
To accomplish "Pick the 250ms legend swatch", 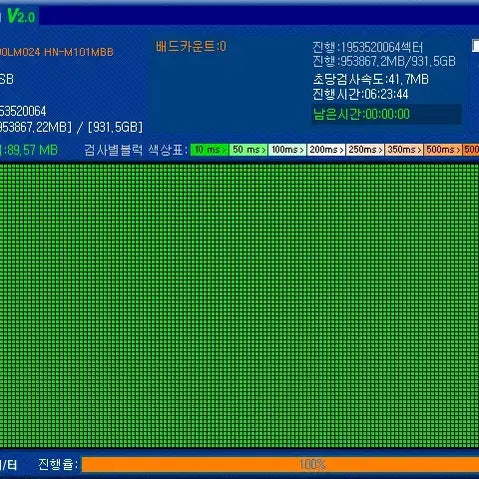I will click(365, 150).
